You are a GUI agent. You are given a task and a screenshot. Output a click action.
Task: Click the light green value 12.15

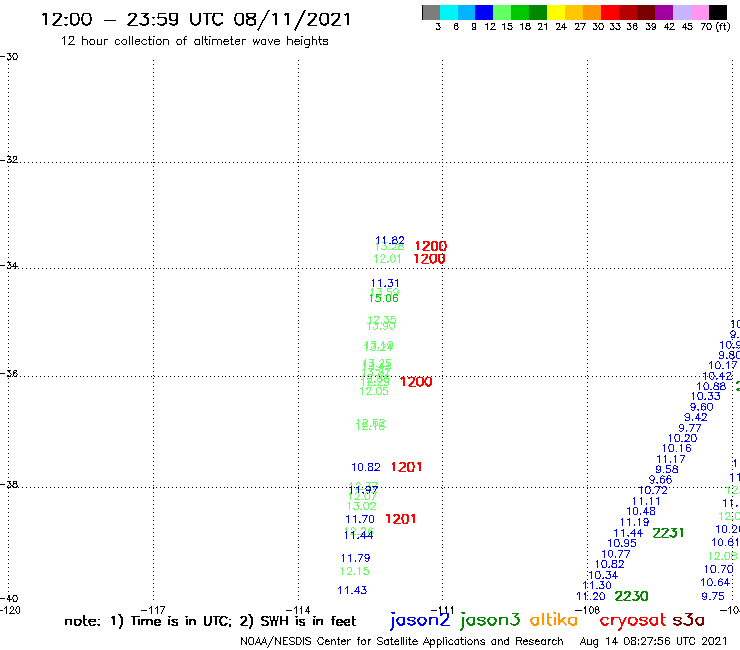[x=354, y=571]
